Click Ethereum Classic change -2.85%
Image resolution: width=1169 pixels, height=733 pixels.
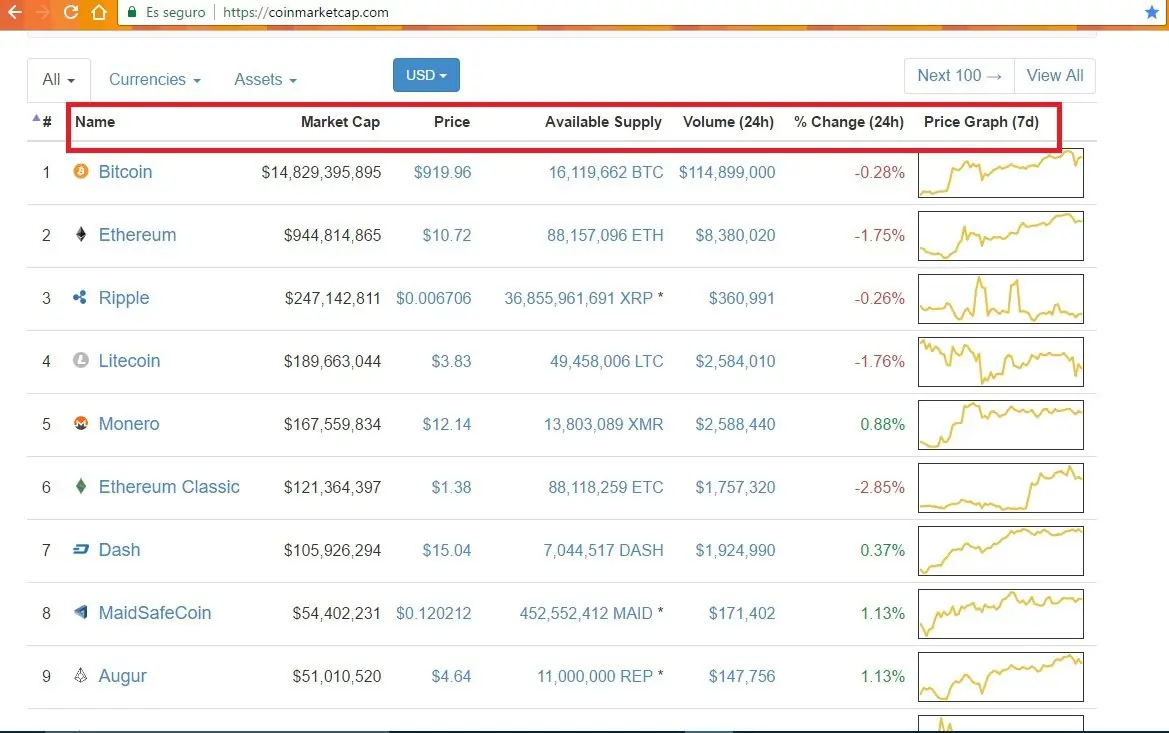(x=880, y=488)
